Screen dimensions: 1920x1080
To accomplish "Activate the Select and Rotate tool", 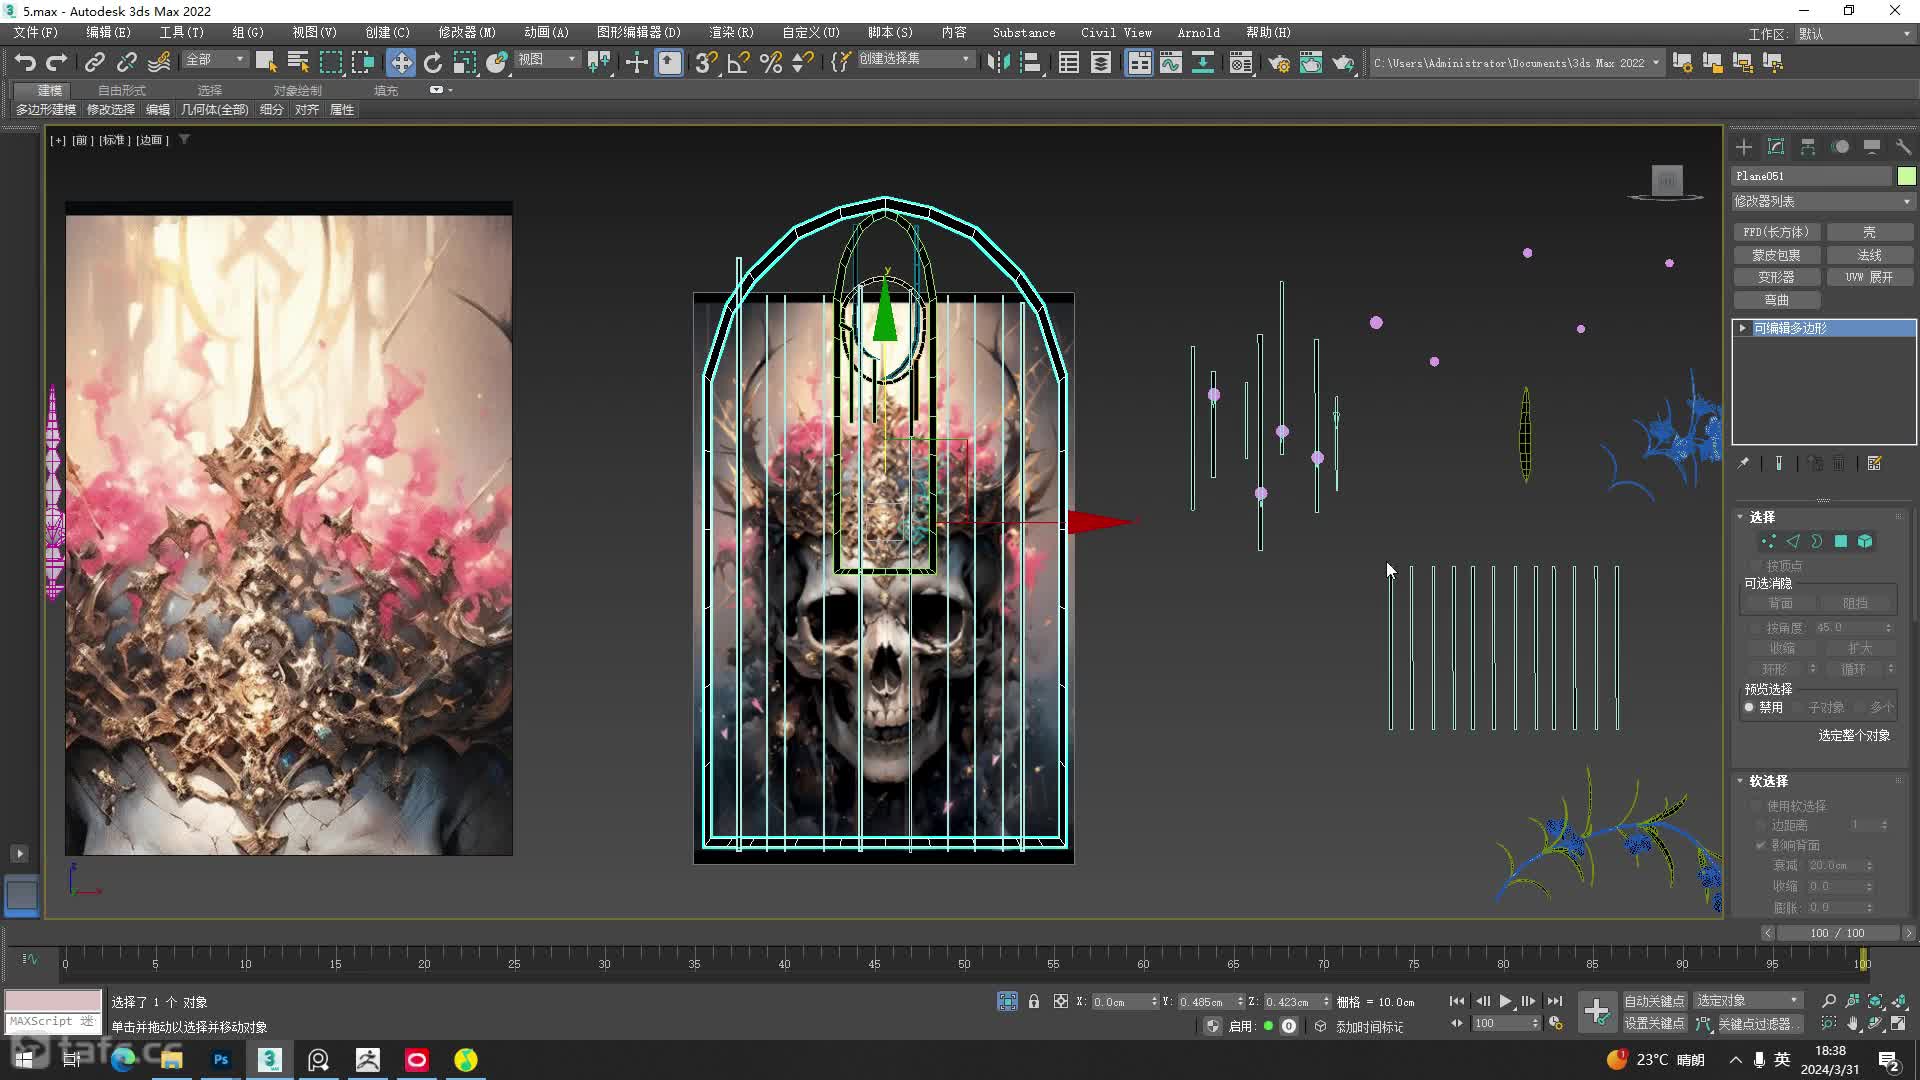I will (433, 62).
